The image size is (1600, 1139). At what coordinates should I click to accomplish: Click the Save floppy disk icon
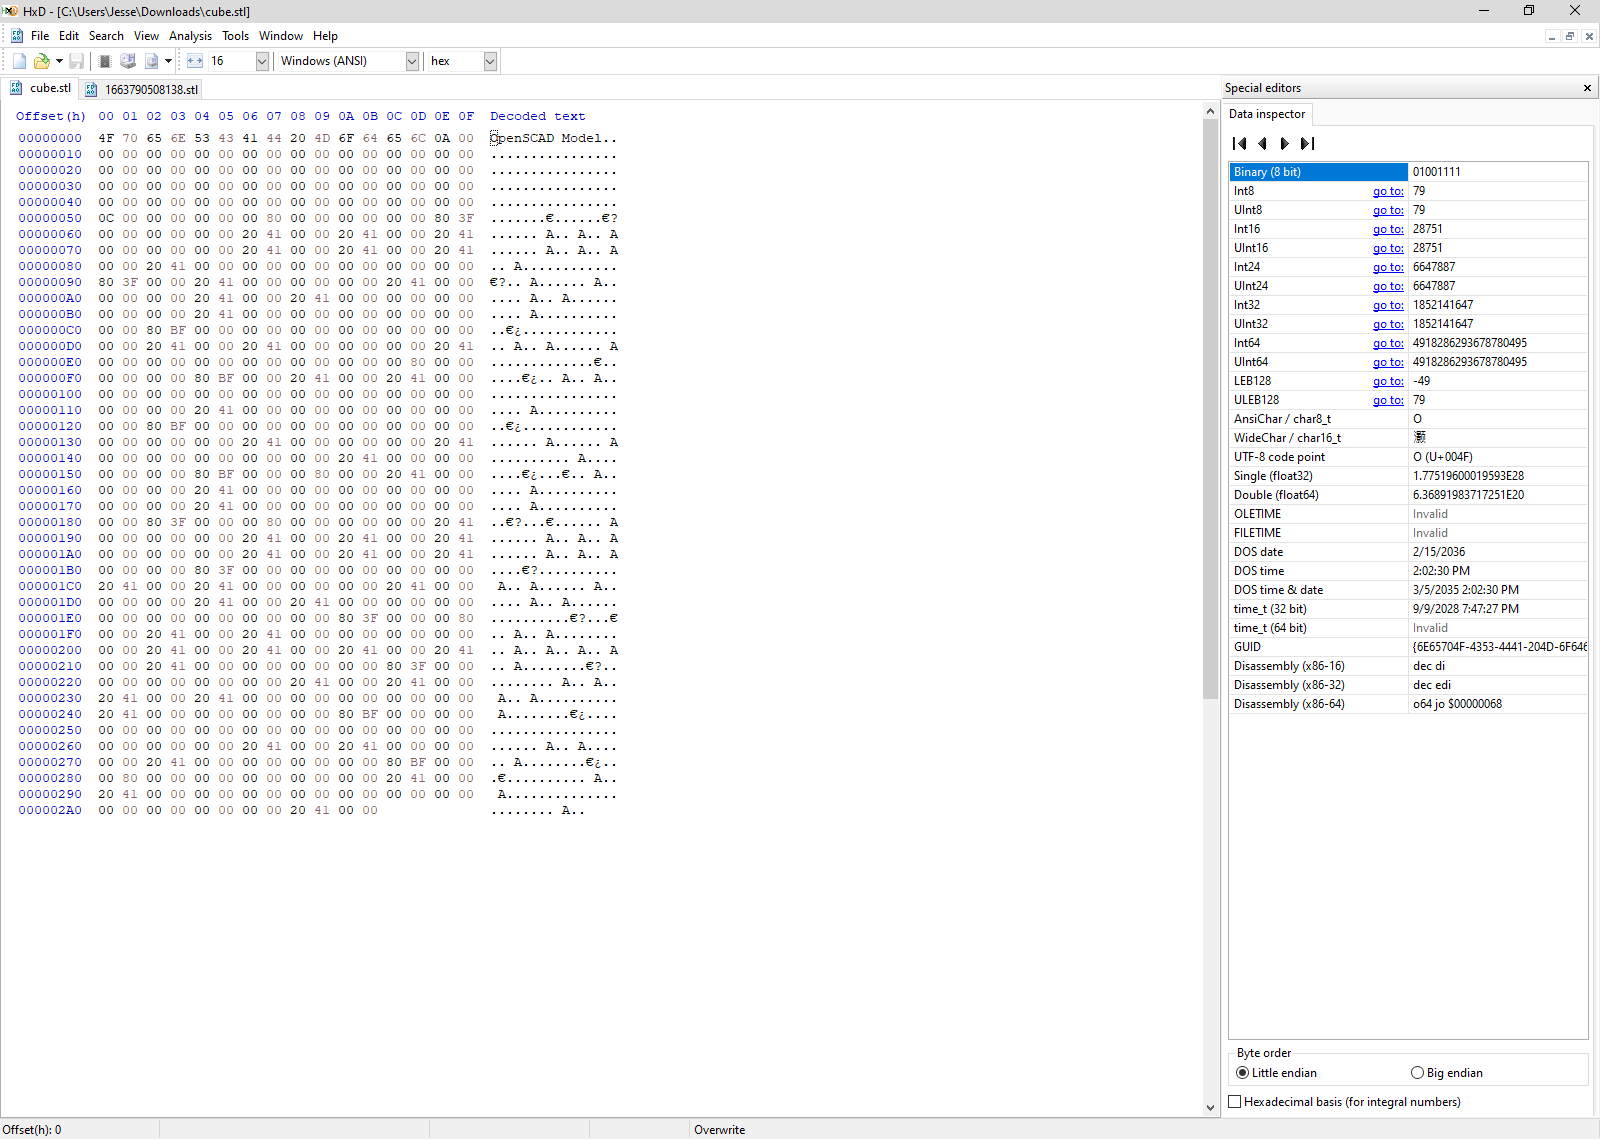[76, 61]
